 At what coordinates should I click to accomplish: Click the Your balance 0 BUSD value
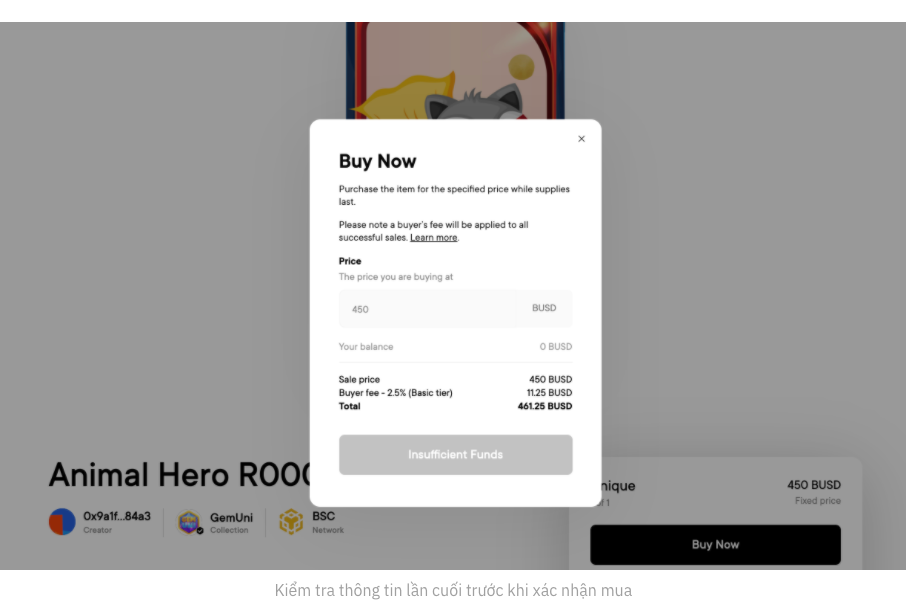556,347
